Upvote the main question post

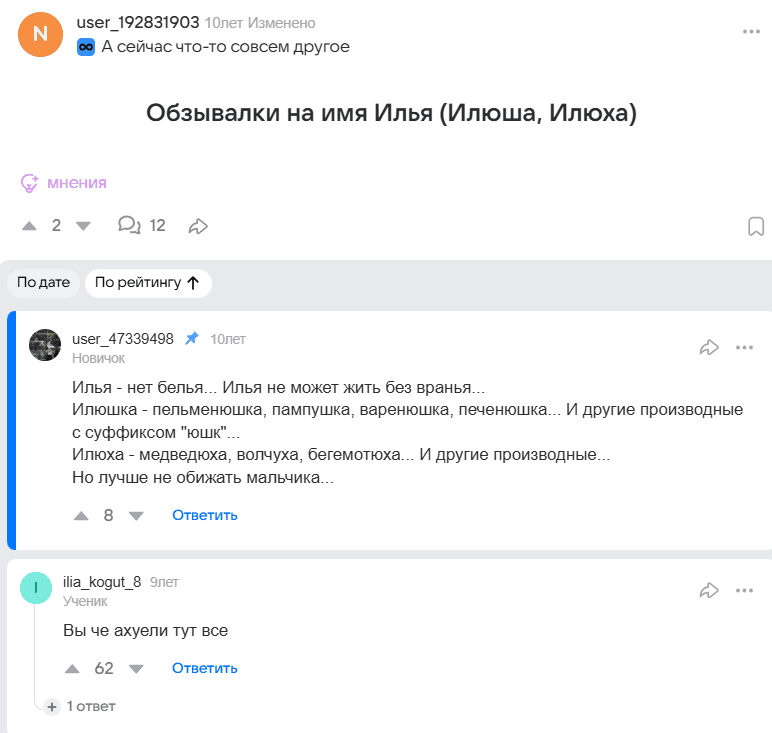point(30,226)
